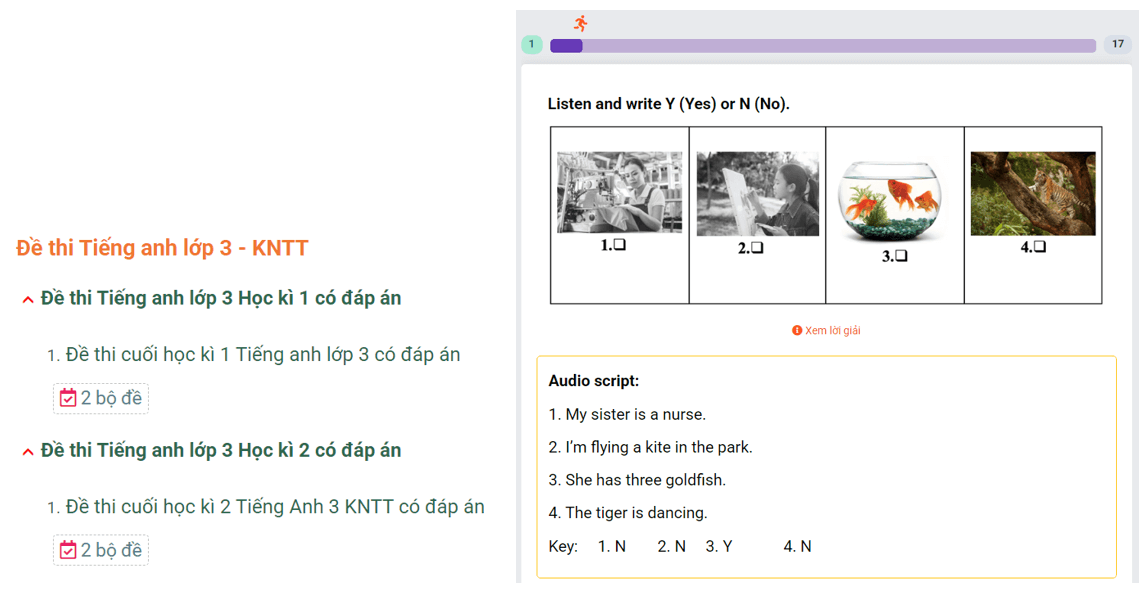Click the Xem lời giải link
Screen dimensions: 1145x590
pos(832,330)
